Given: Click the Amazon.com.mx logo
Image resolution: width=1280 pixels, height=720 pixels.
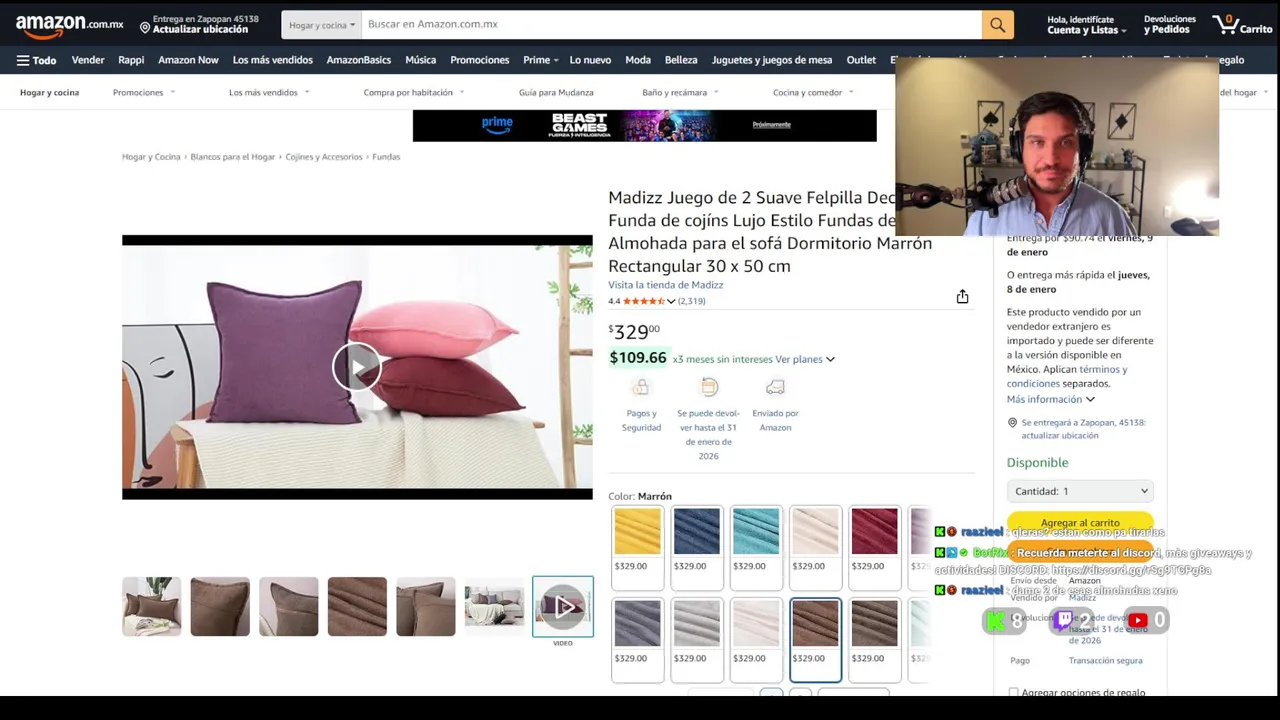Looking at the screenshot, I should 69,24.
